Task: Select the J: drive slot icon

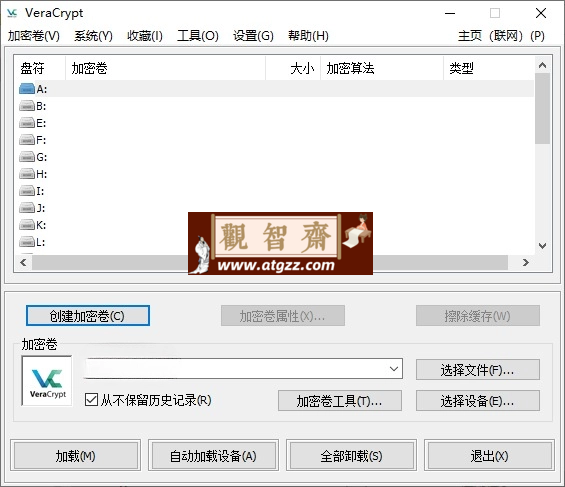Action: tap(27, 208)
